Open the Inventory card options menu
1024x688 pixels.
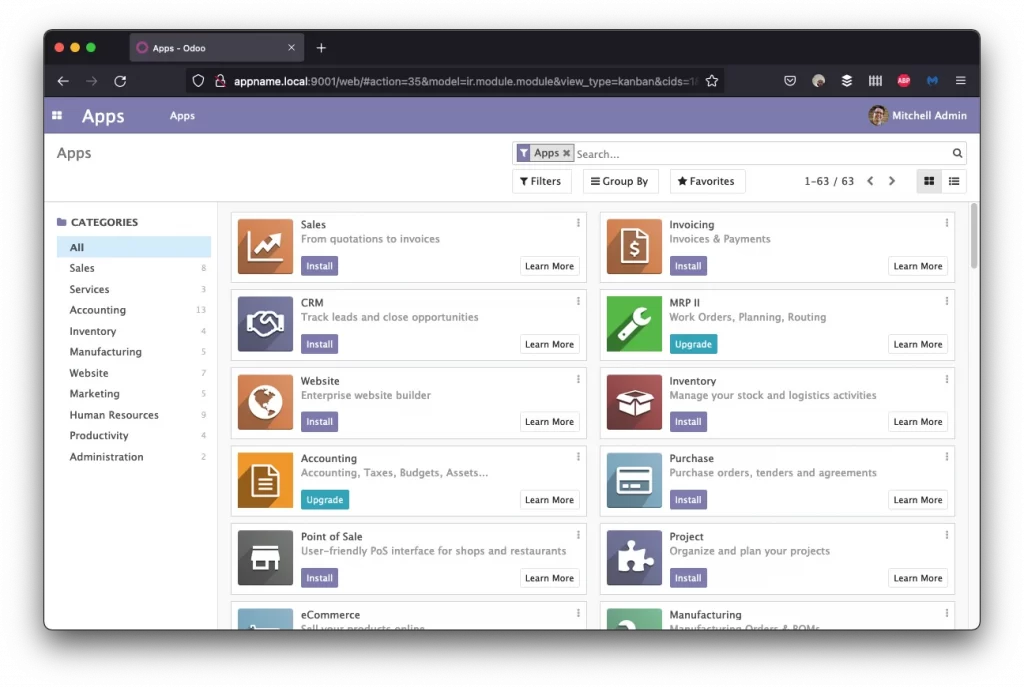click(947, 379)
